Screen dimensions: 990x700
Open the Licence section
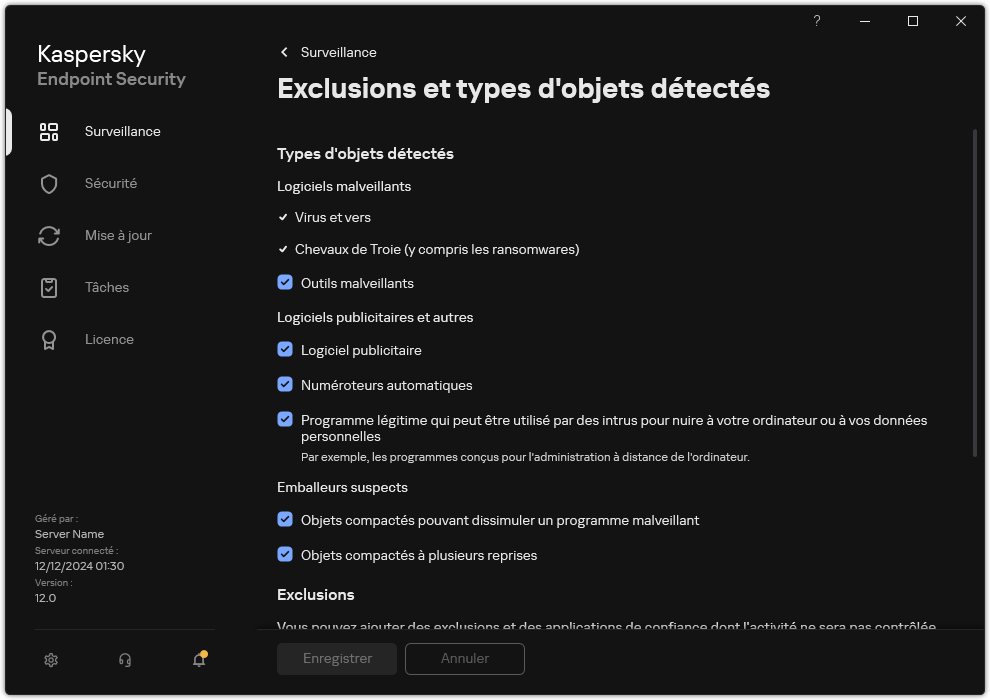pyautogui.click(x=109, y=340)
